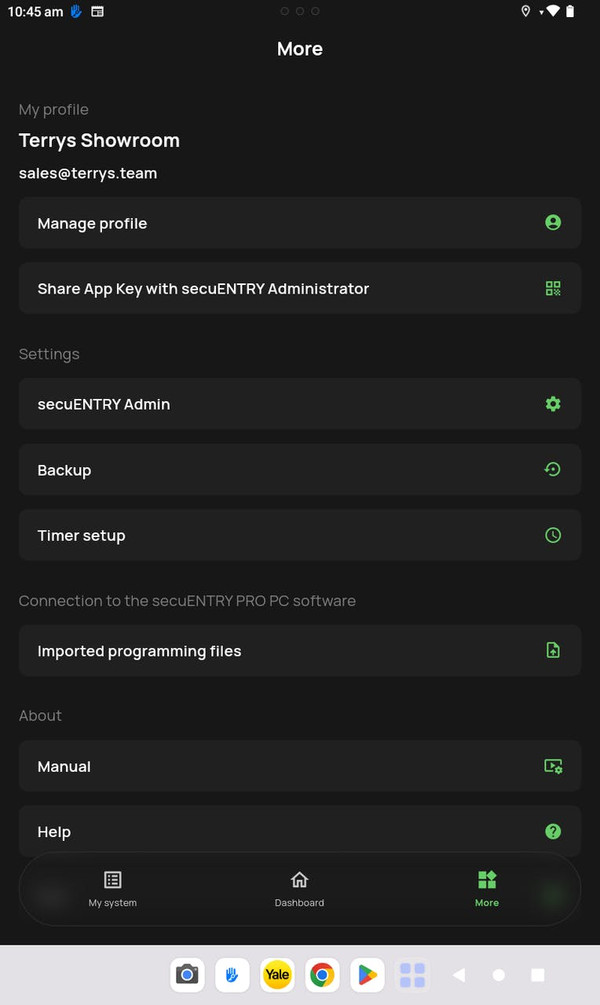Switch to Dashboard tab
600x1005 pixels.
coord(299,889)
